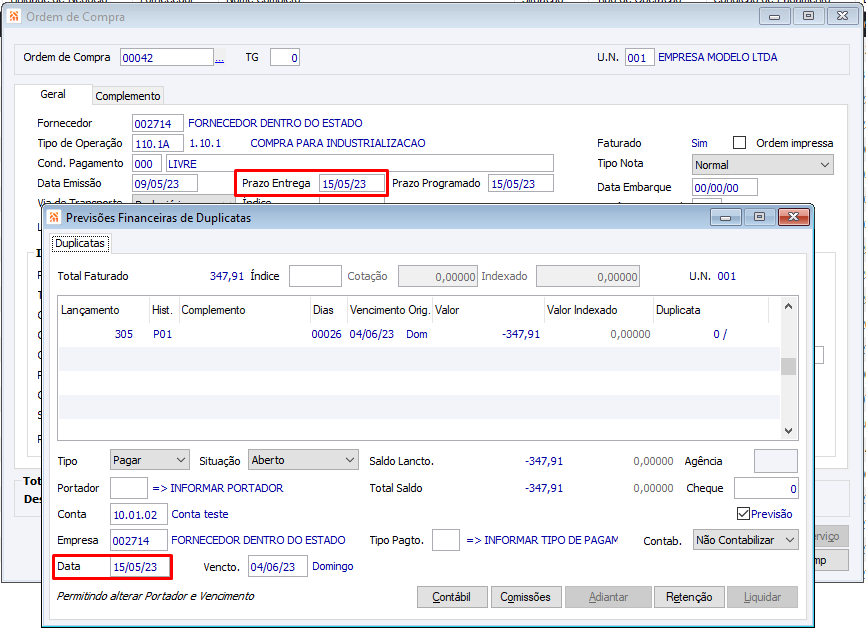866x633 pixels.
Task: Uncheck the Previsão checkbox
Action: coord(743,514)
